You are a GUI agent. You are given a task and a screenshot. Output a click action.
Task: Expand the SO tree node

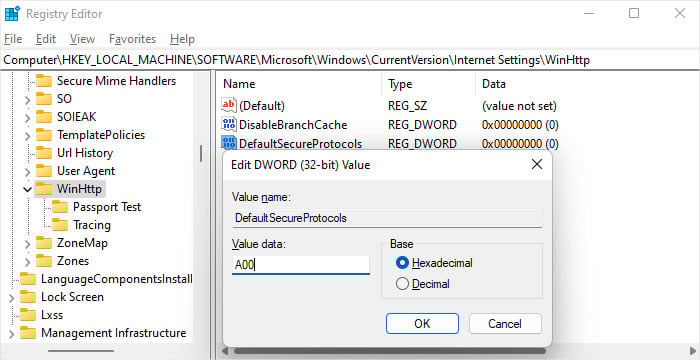tap(27, 99)
